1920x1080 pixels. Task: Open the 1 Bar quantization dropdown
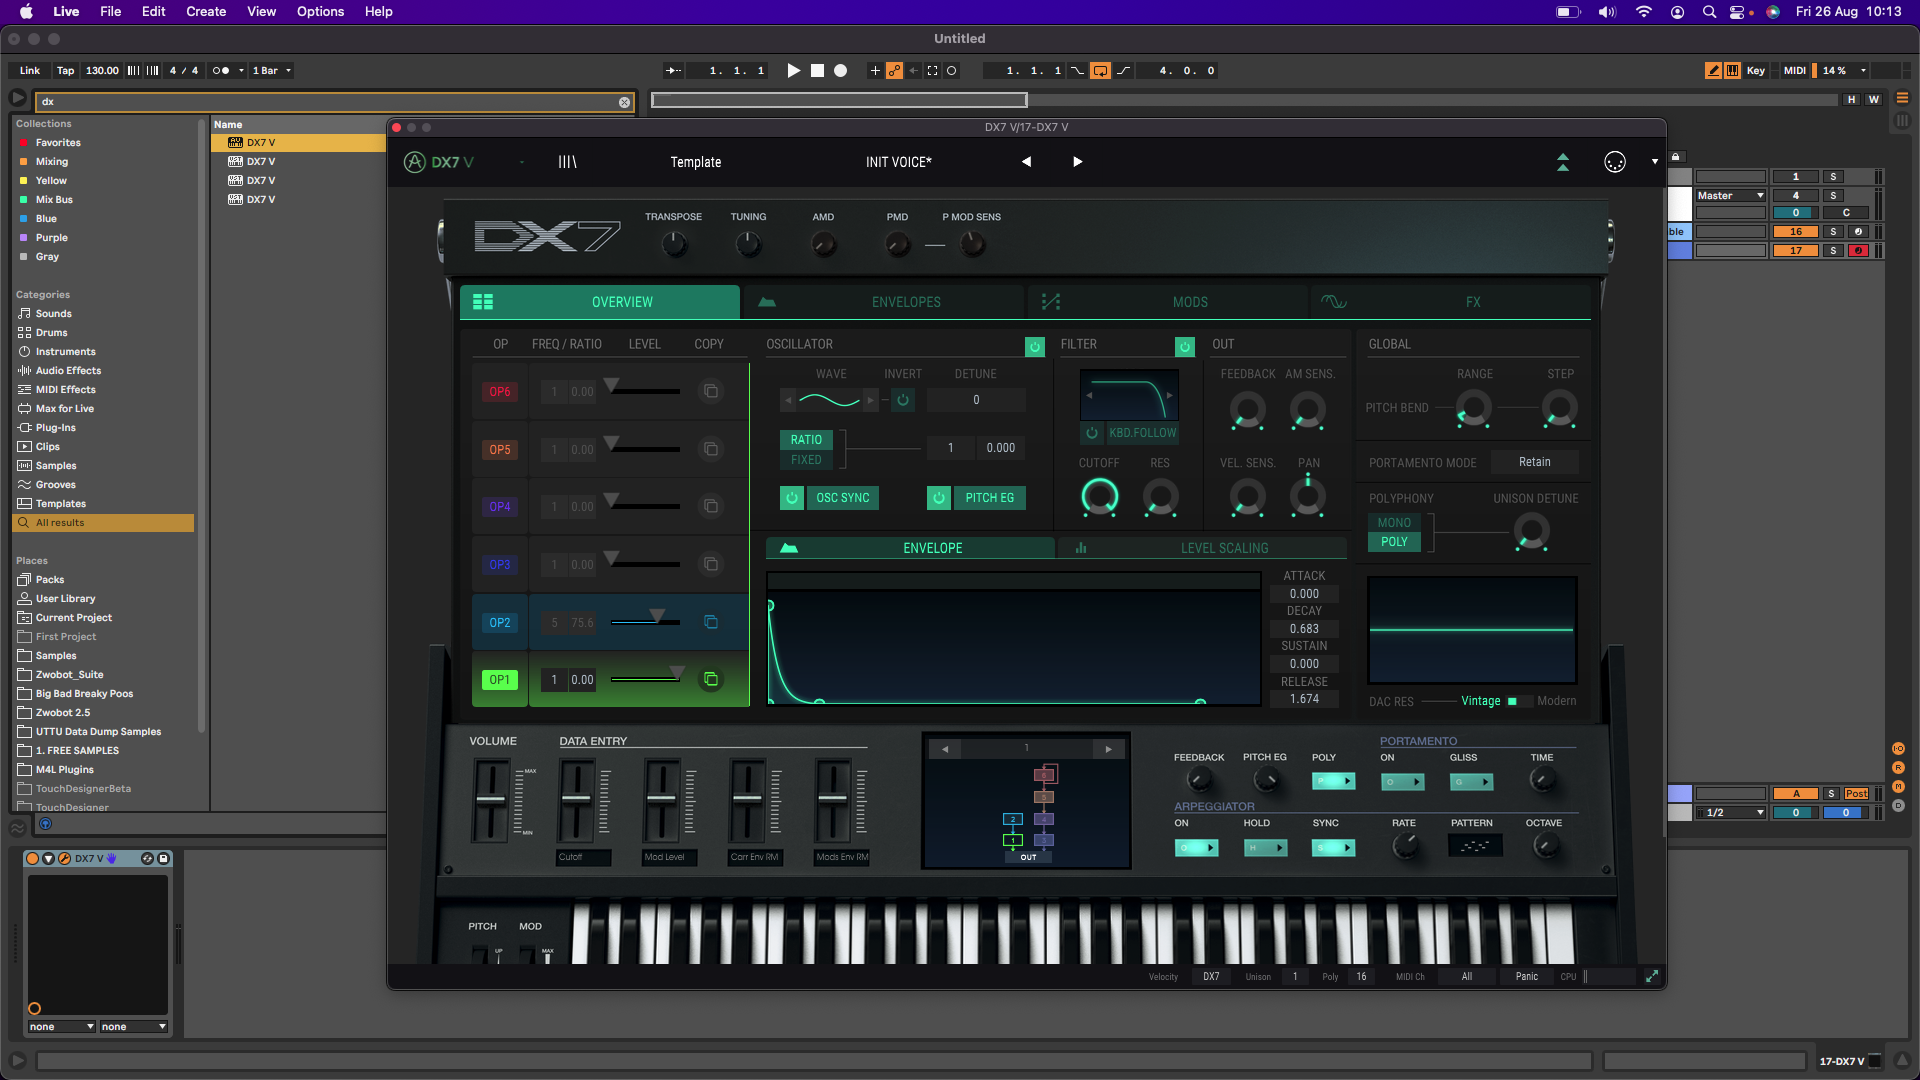[x=271, y=71]
